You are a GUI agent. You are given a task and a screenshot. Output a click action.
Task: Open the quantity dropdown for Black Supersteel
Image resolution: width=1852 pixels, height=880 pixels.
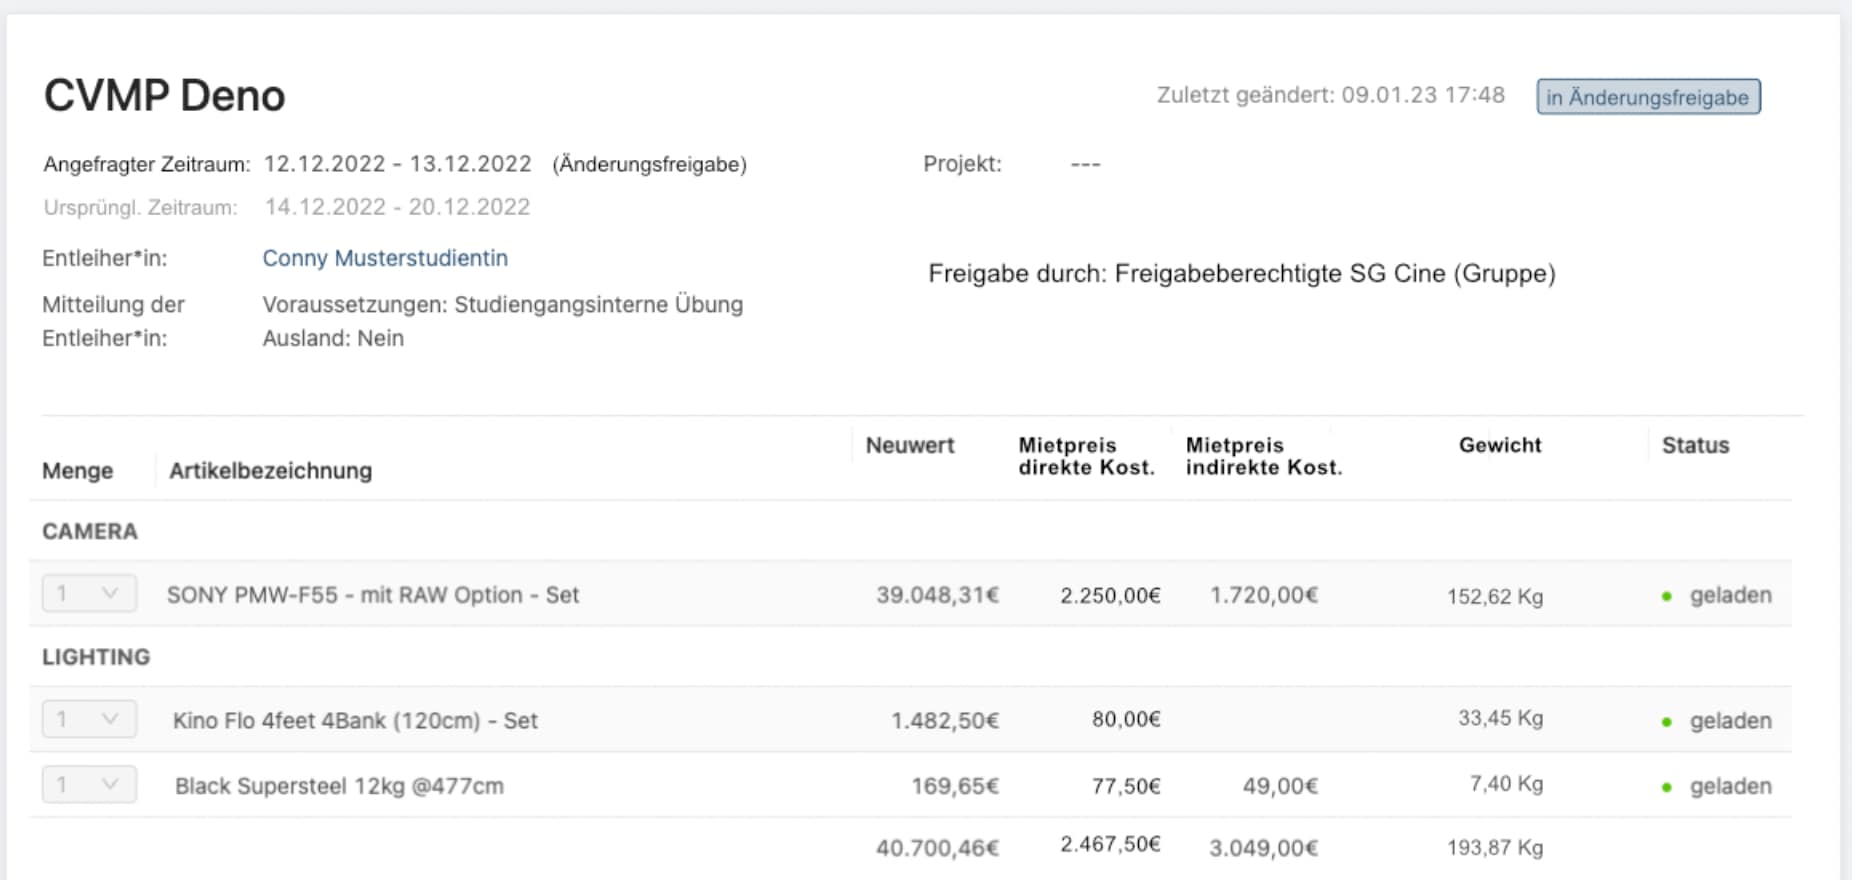pos(89,786)
